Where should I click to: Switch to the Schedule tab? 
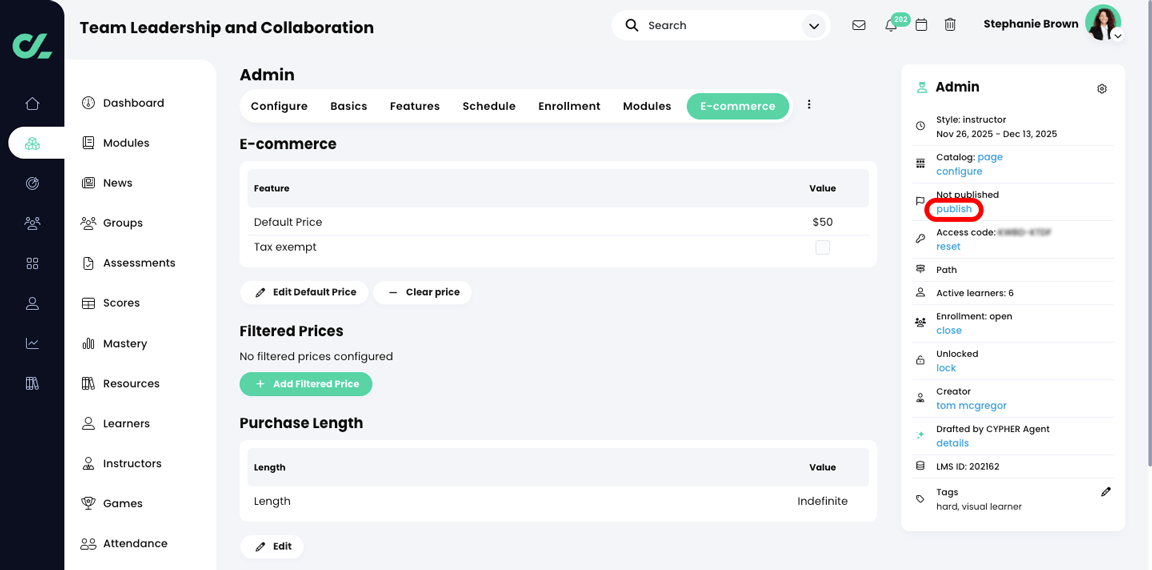tap(489, 106)
